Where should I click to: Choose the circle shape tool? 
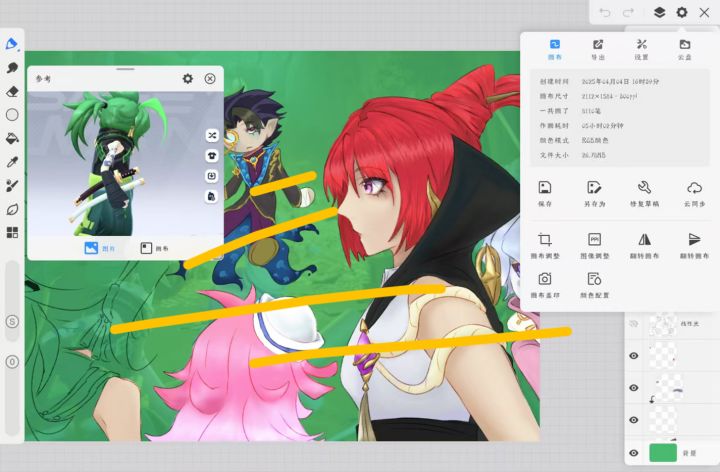[x=12, y=114]
